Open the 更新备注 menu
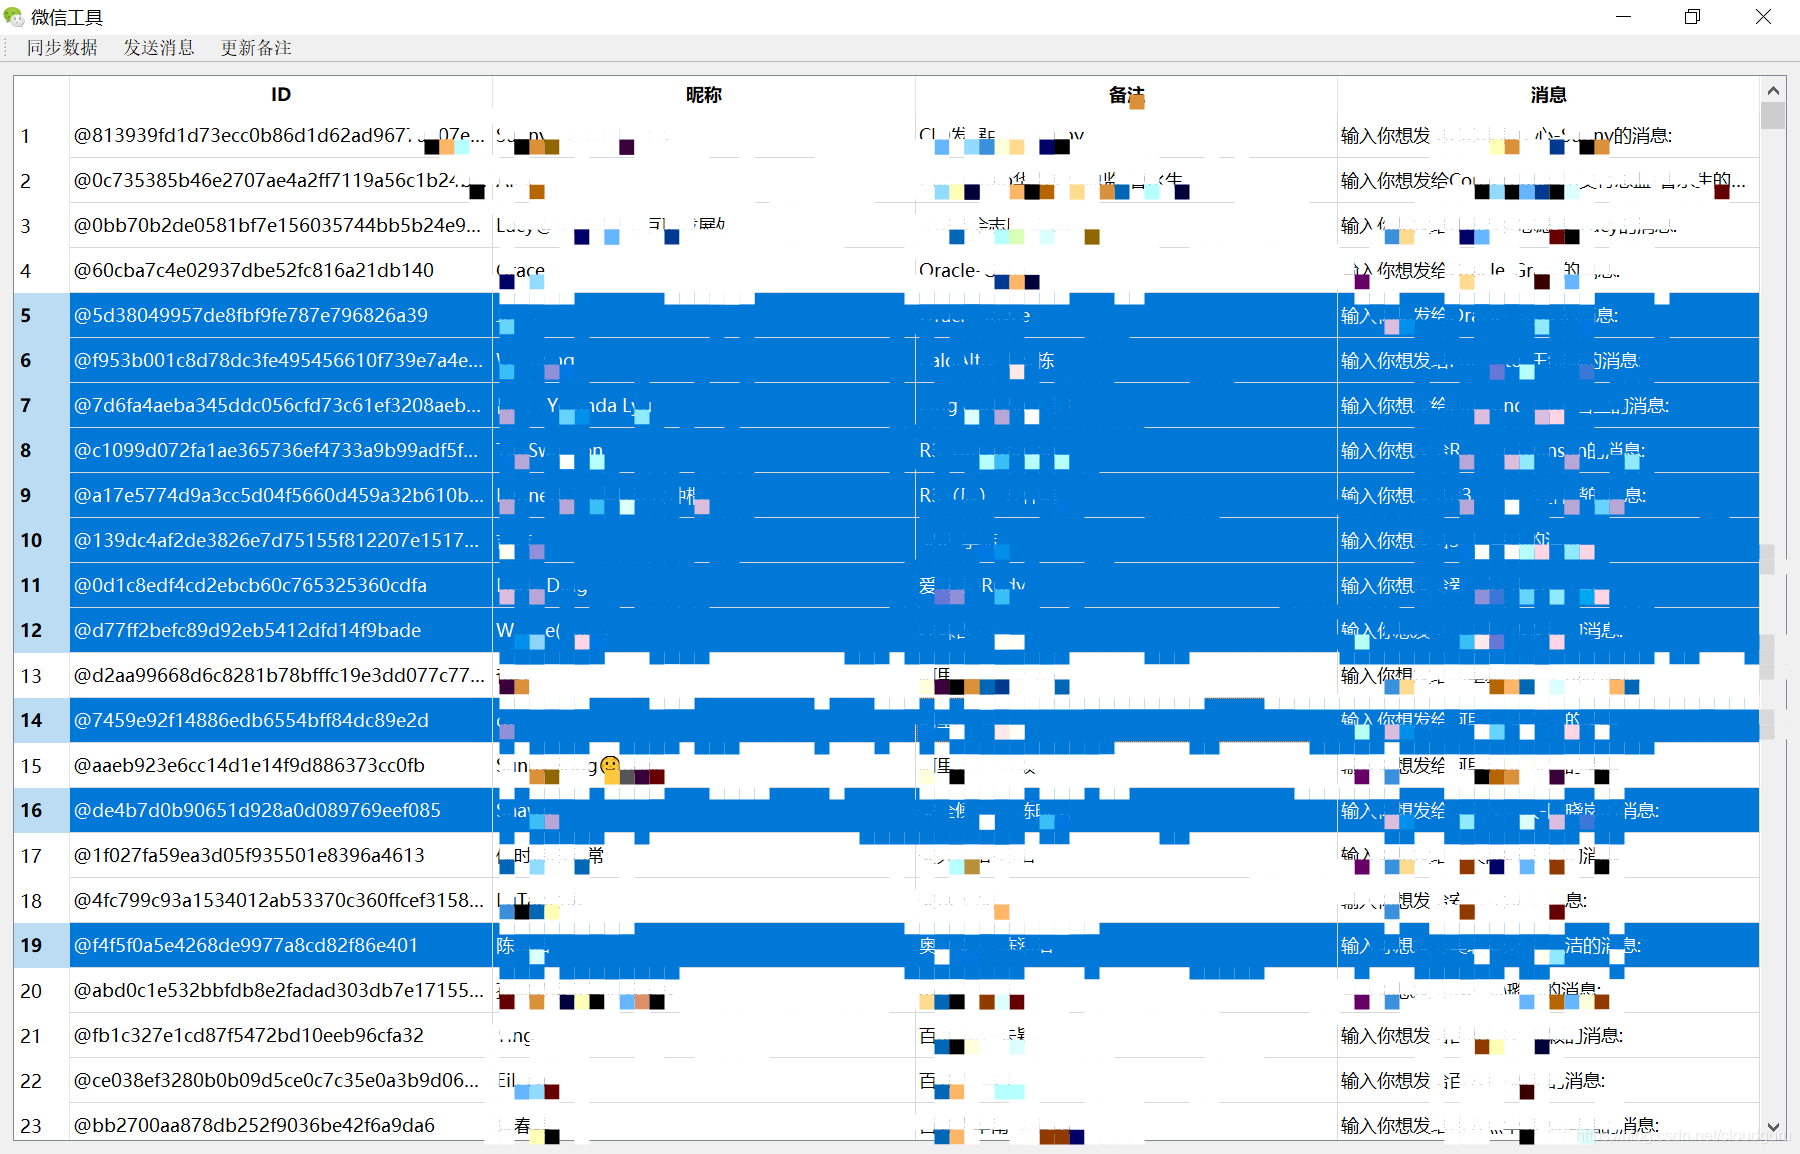Image resolution: width=1800 pixels, height=1154 pixels. coord(256,48)
